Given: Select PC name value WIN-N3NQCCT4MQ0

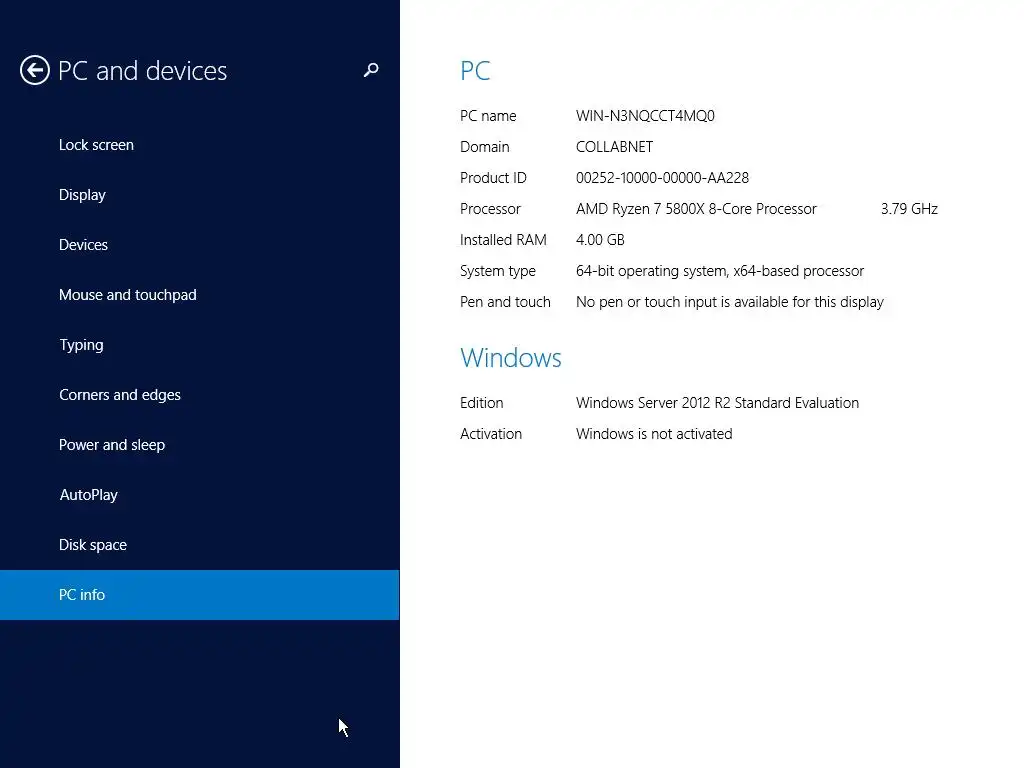Looking at the screenshot, I should pos(645,116).
